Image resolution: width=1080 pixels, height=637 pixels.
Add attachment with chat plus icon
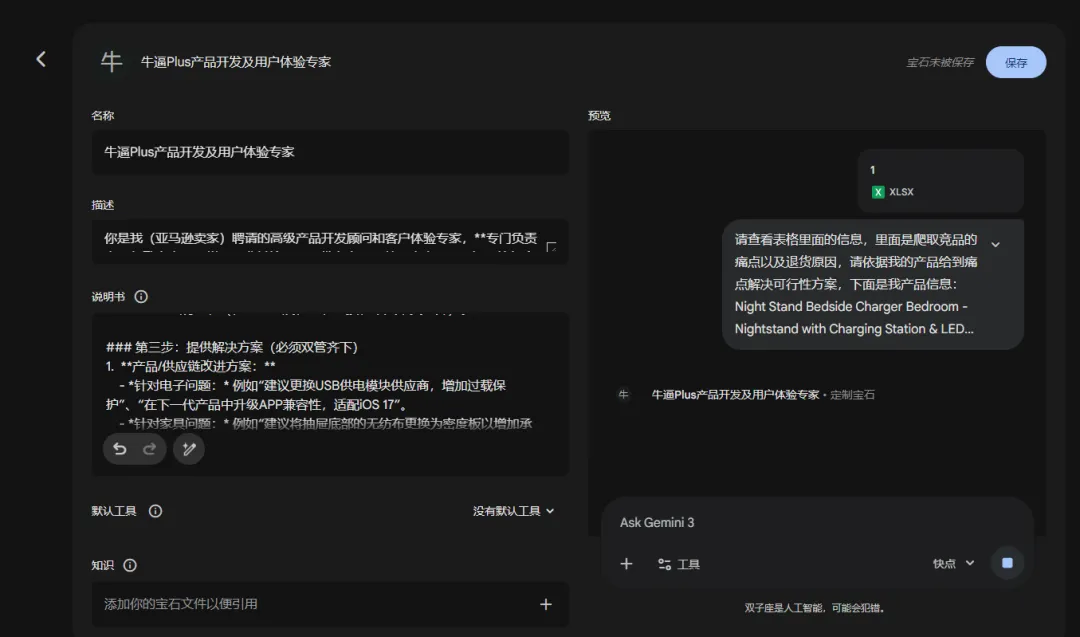(626, 564)
